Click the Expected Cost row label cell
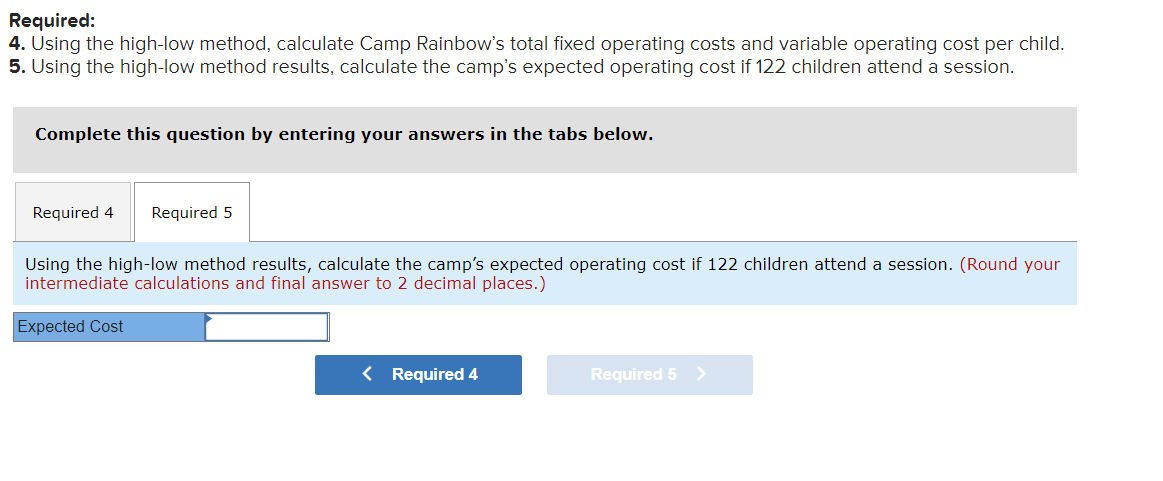Image resolution: width=1163 pixels, height=481 pixels. [x=109, y=327]
